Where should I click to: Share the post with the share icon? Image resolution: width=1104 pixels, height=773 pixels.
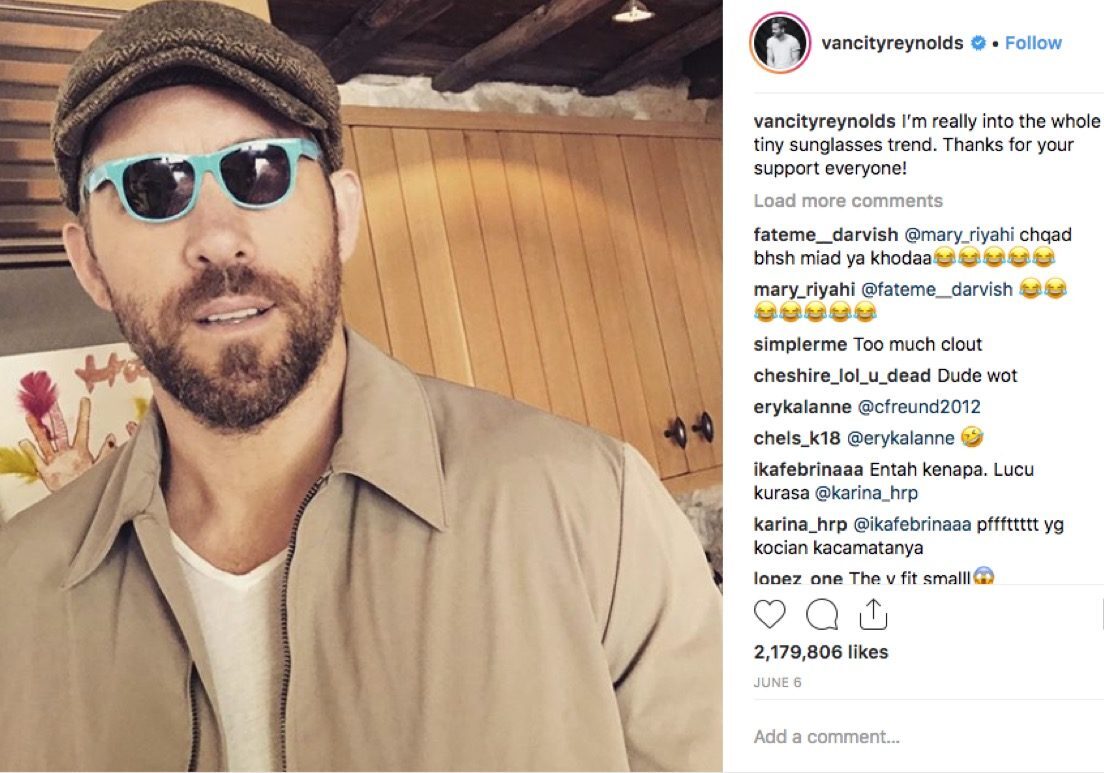(x=873, y=614)
